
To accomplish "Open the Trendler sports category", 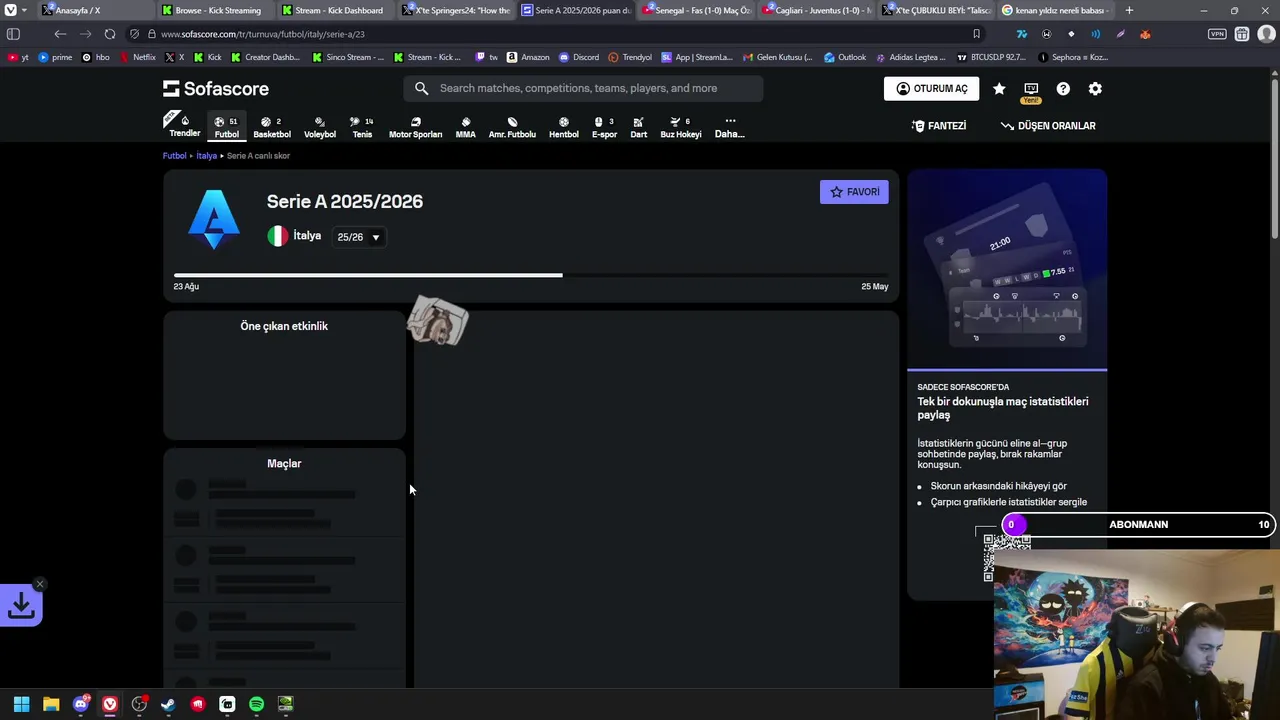I will [184, 125].
